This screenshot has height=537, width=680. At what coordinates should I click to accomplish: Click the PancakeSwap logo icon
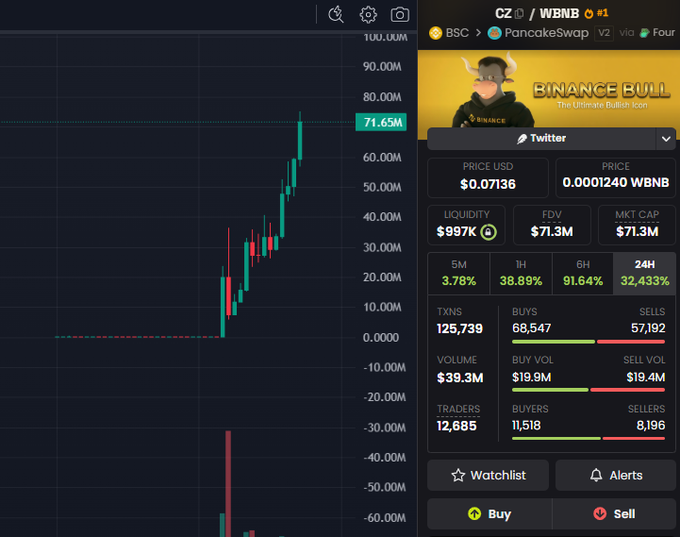click(x=494, y=33)
